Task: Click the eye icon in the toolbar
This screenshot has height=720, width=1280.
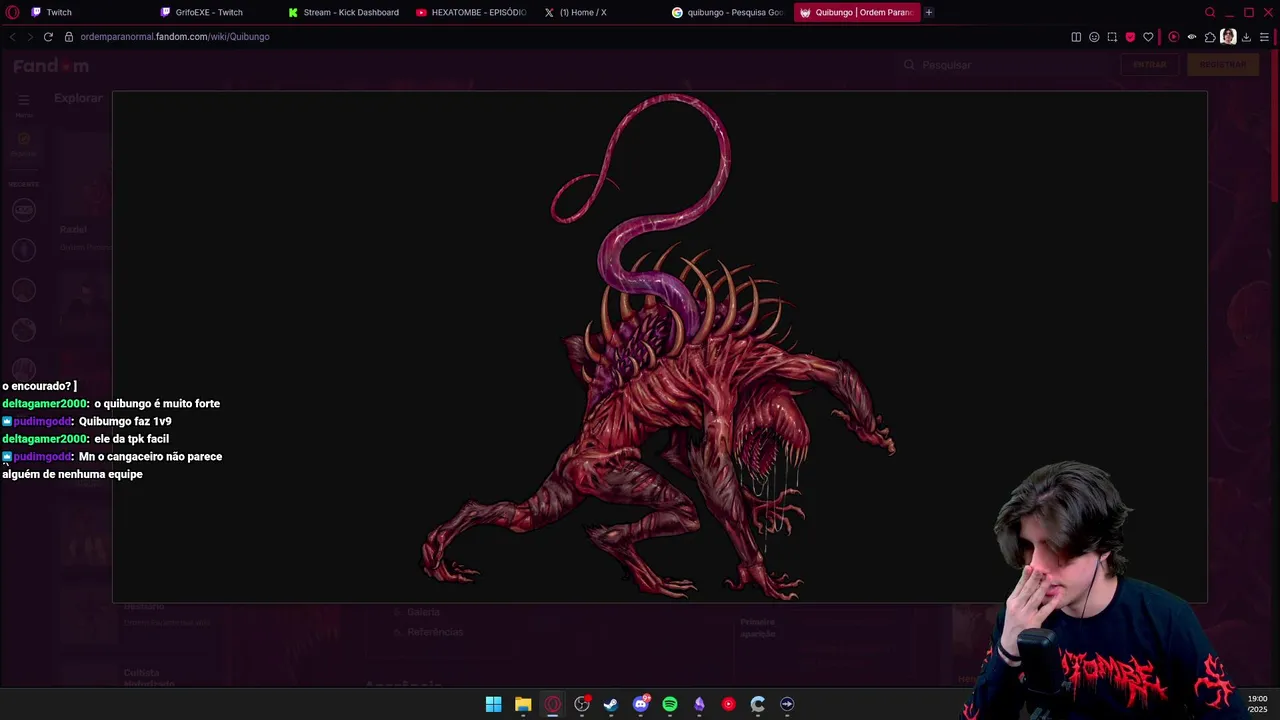Action: (x=1192, y=37)
